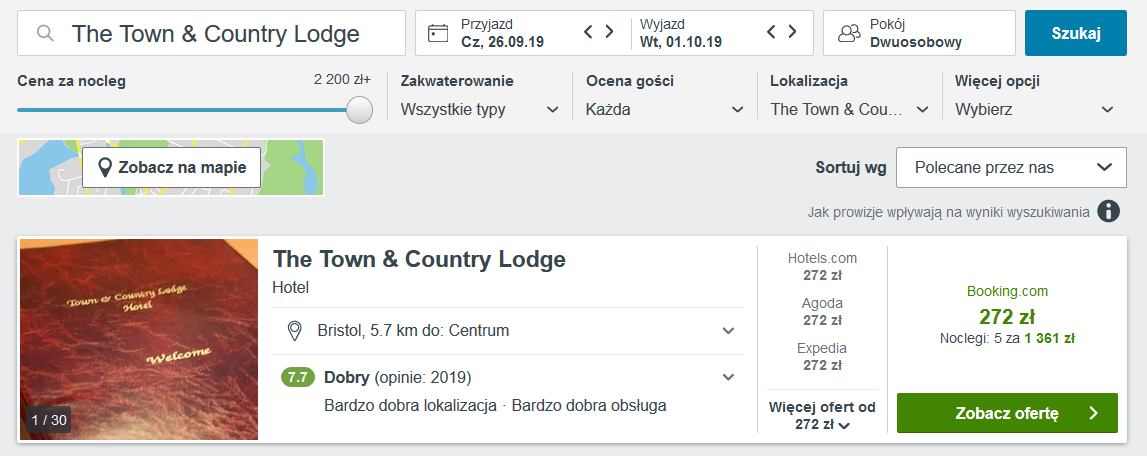Viewport: 1147px width, 456px height.
Task: Click Zobacz na mapie button
Action: 171,168
